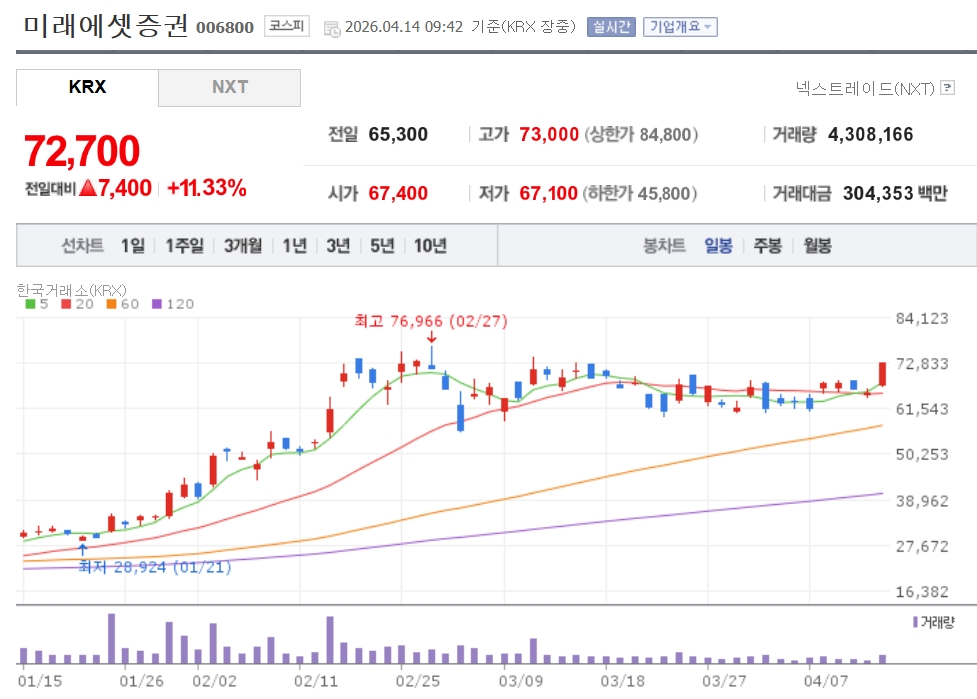
Task: Click the previous close value 65,300
Action: coord(398,135)
